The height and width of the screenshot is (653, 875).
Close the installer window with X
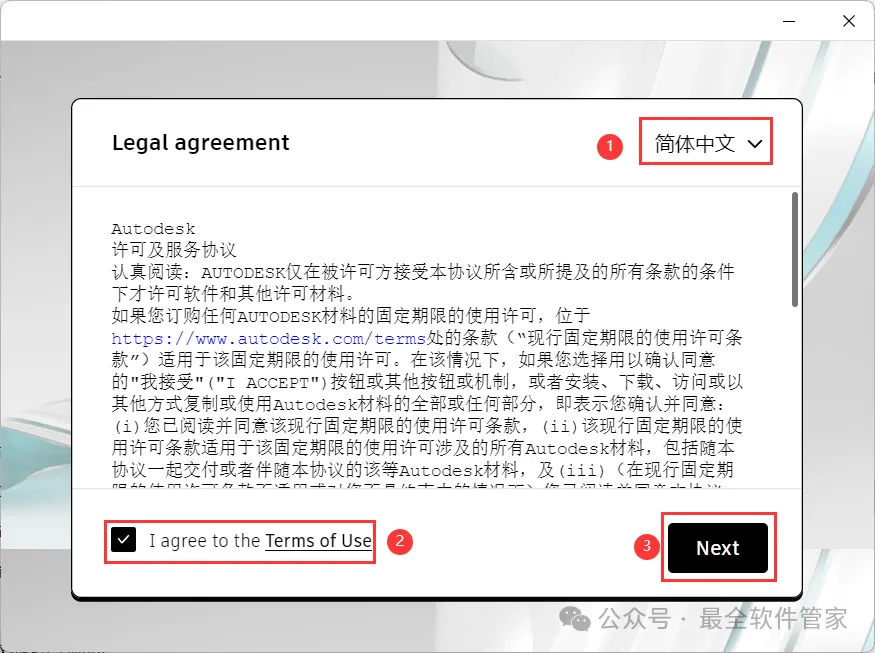[x=849, y=21]
